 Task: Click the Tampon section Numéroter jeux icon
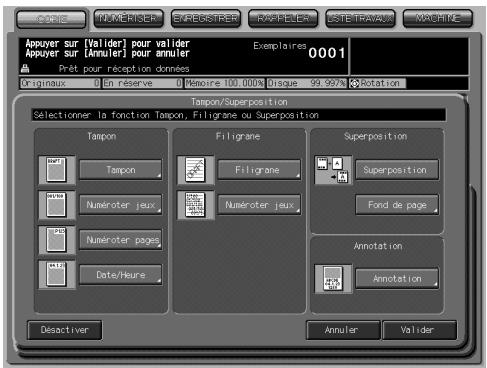pos(57,205)
